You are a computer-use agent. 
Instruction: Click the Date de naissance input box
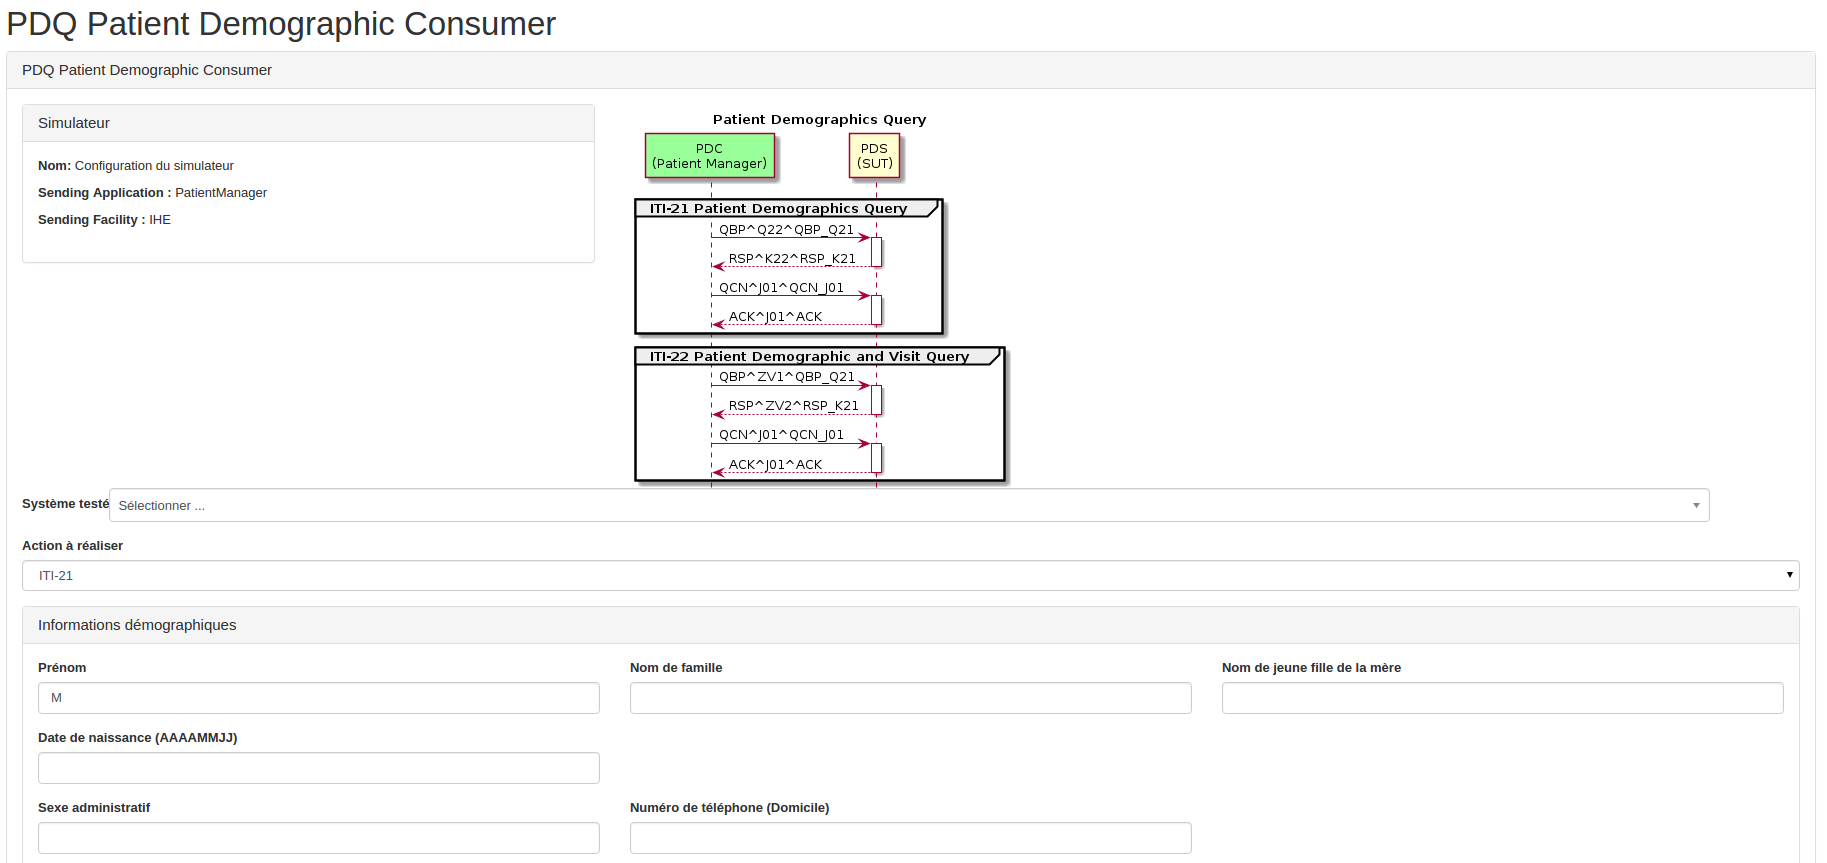(318, 768)
